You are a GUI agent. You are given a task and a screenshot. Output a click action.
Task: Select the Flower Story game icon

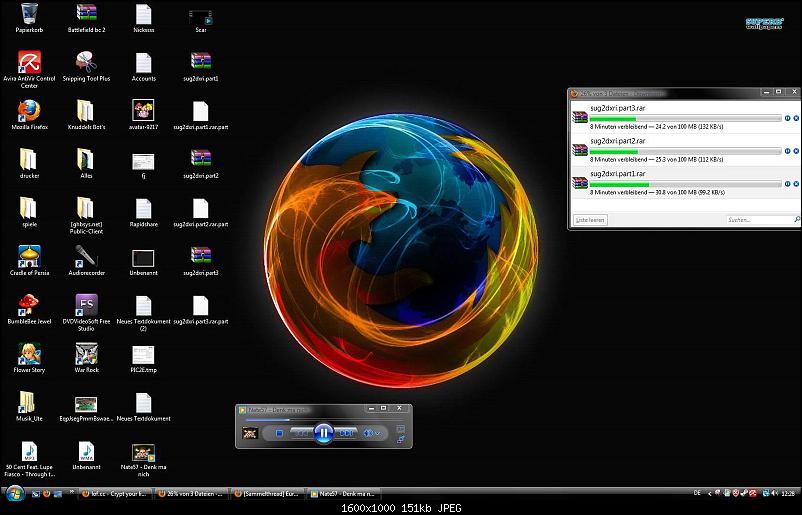coord(29,358)
